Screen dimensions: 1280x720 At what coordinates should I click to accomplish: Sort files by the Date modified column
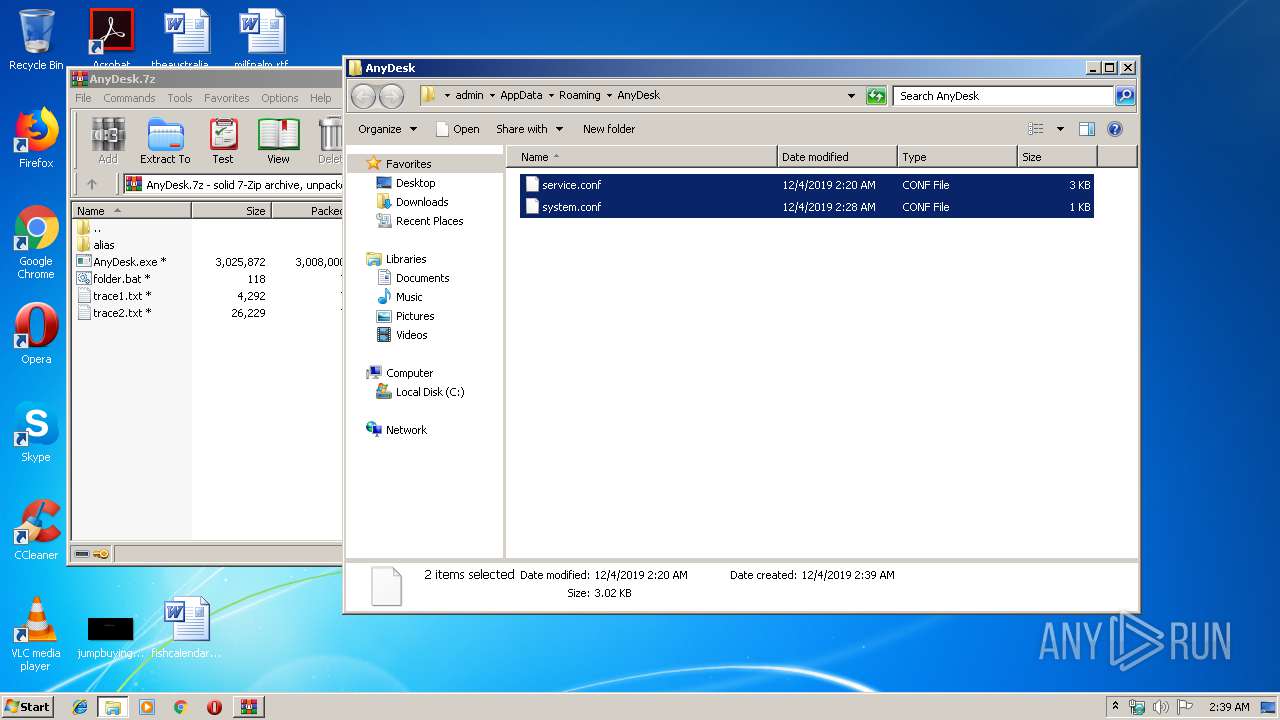pyautogui.click(x=837, y=157)
